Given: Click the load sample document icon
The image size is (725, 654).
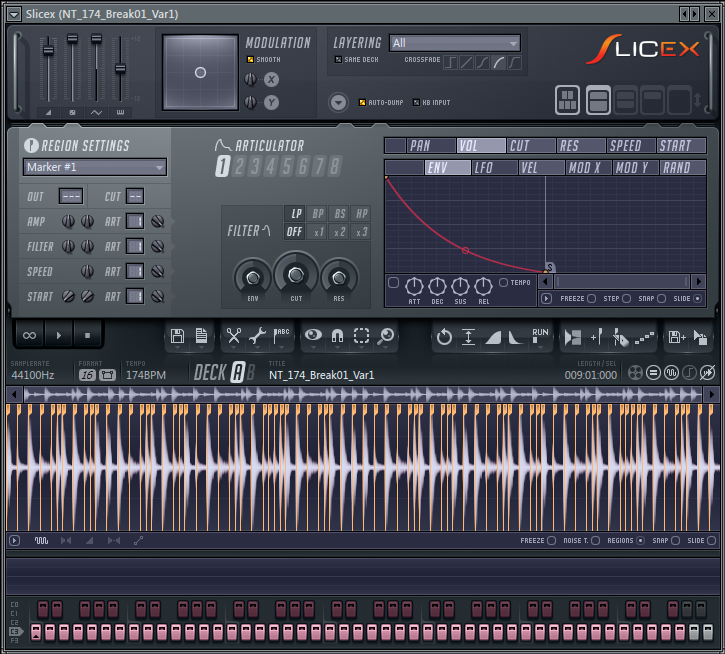Looking at the screenshot, I should [201, 336].
